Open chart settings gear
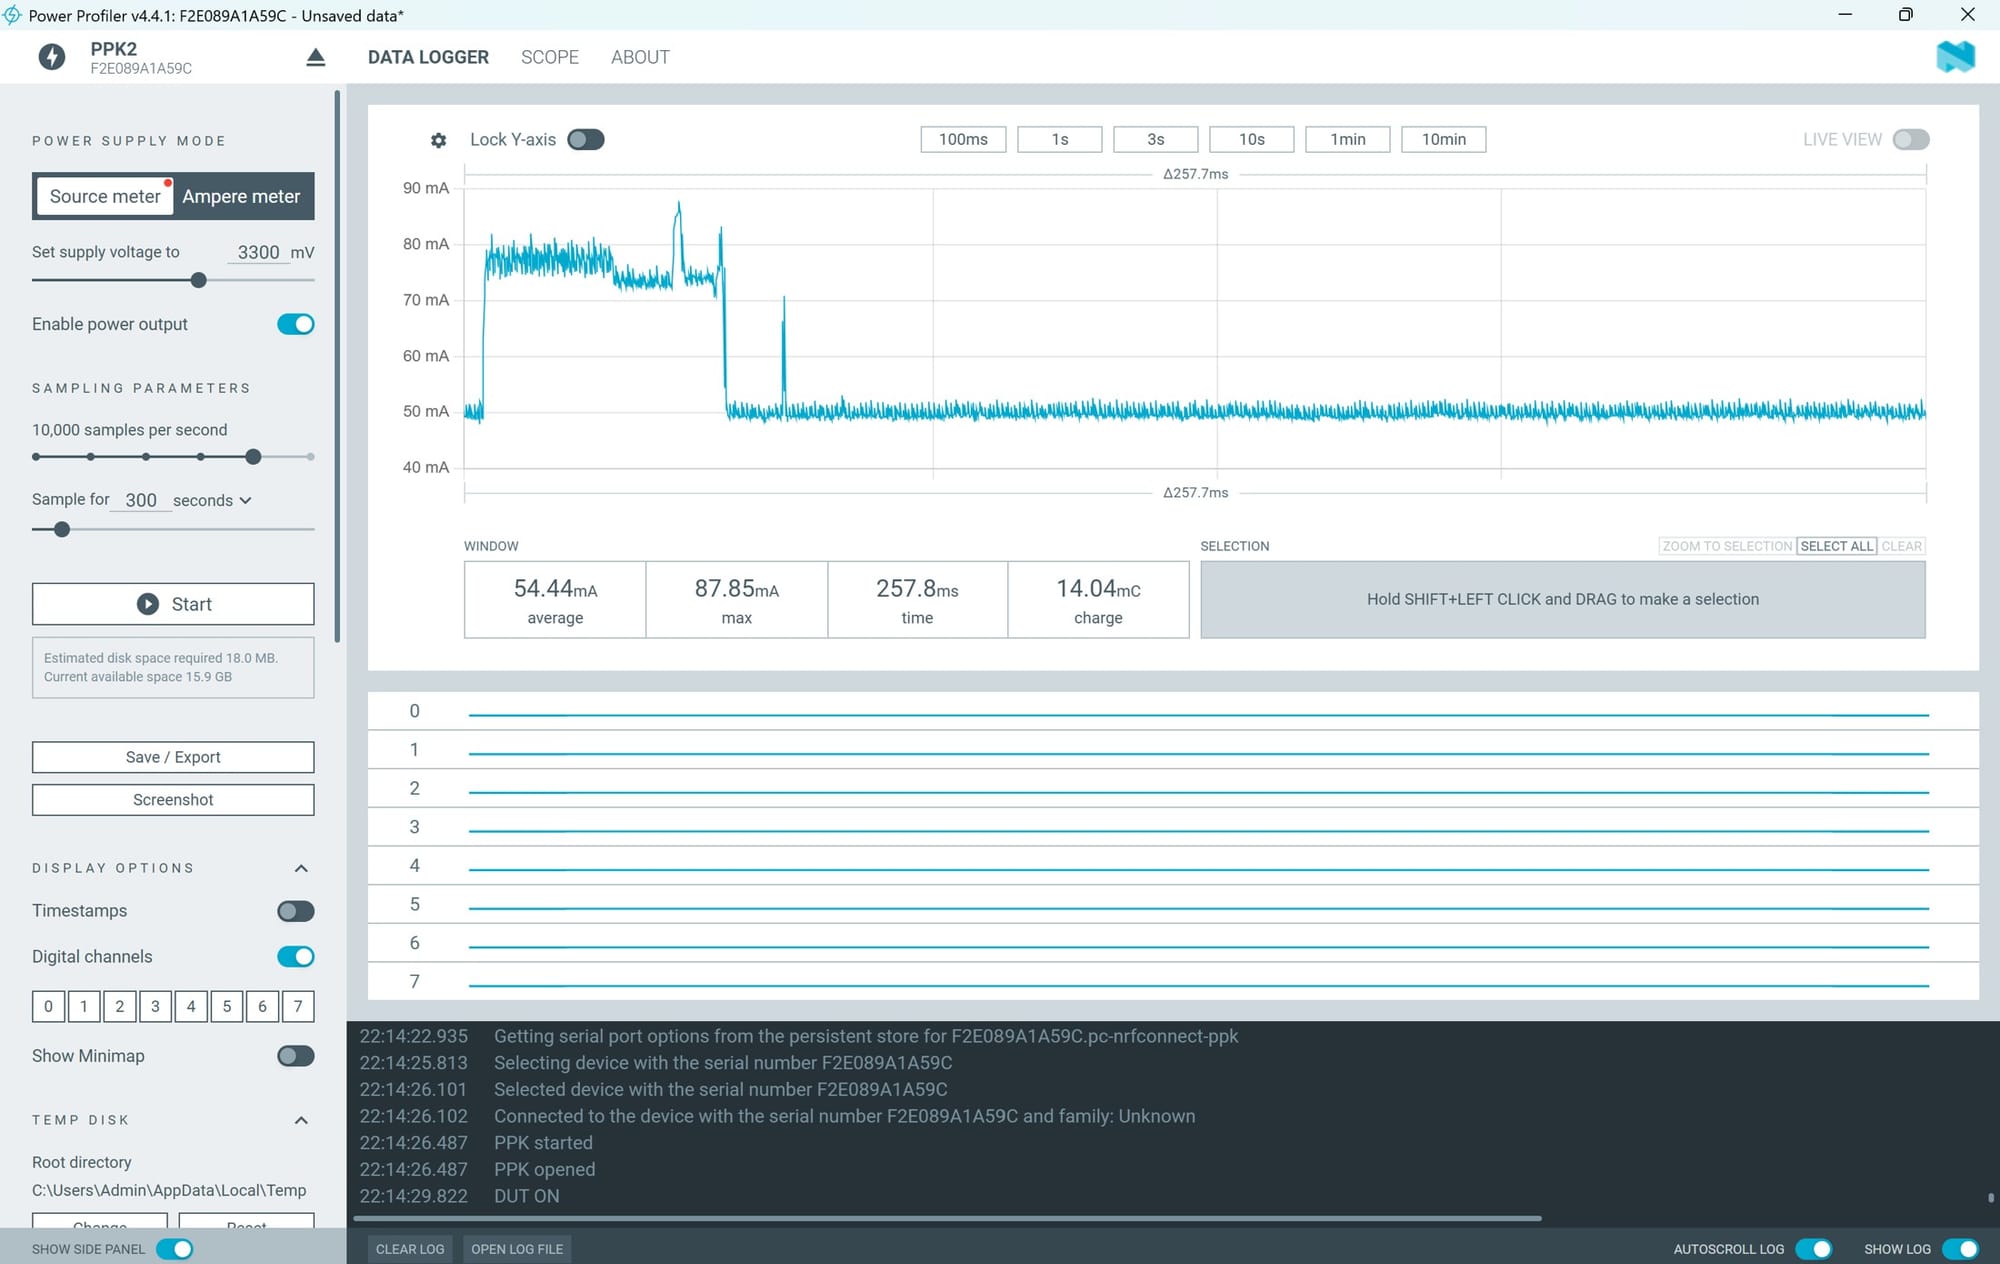The image size is (2000, 1264). (438, 140)
